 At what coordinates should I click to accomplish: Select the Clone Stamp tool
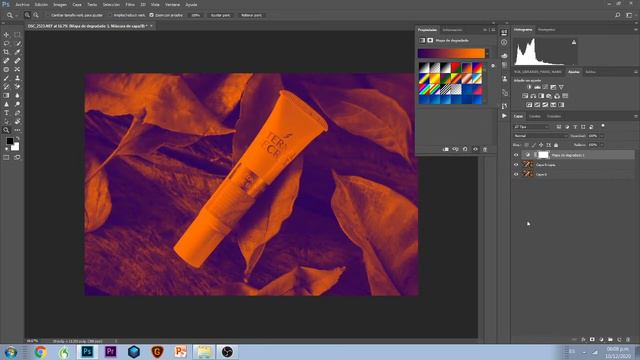(17, 78)
